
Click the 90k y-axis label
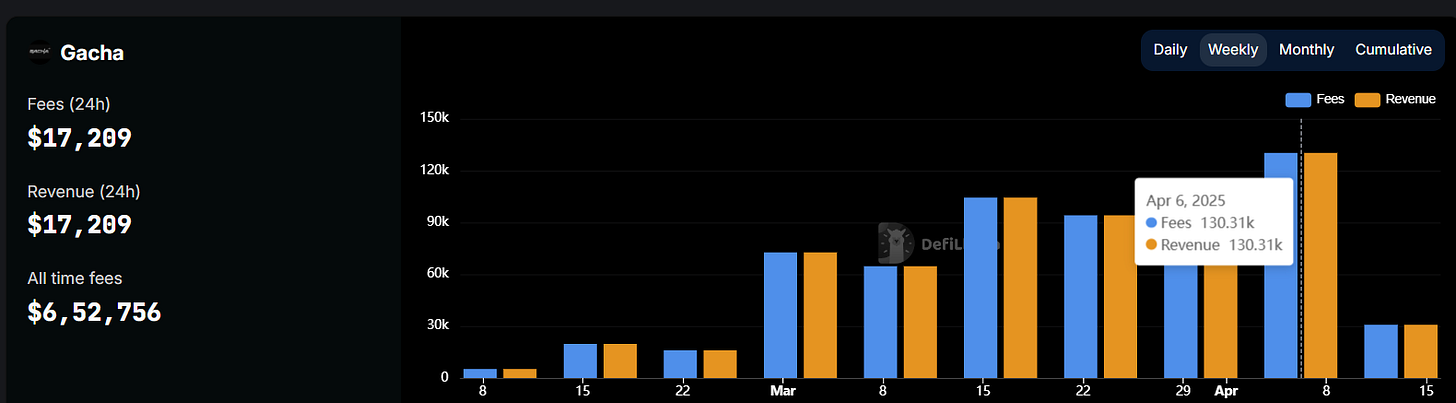[x=439, y=222]
